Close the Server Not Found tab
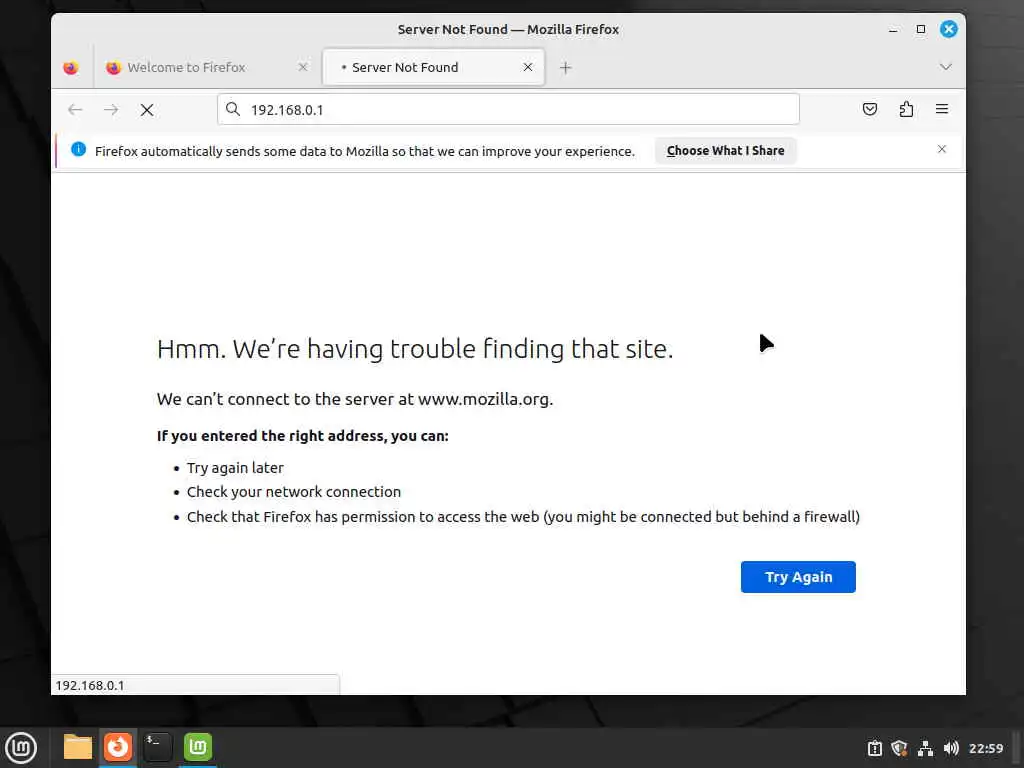Image resolution: width=1024 pixels, height=768 pixels. pyautogui.click(x=528, y=67)
